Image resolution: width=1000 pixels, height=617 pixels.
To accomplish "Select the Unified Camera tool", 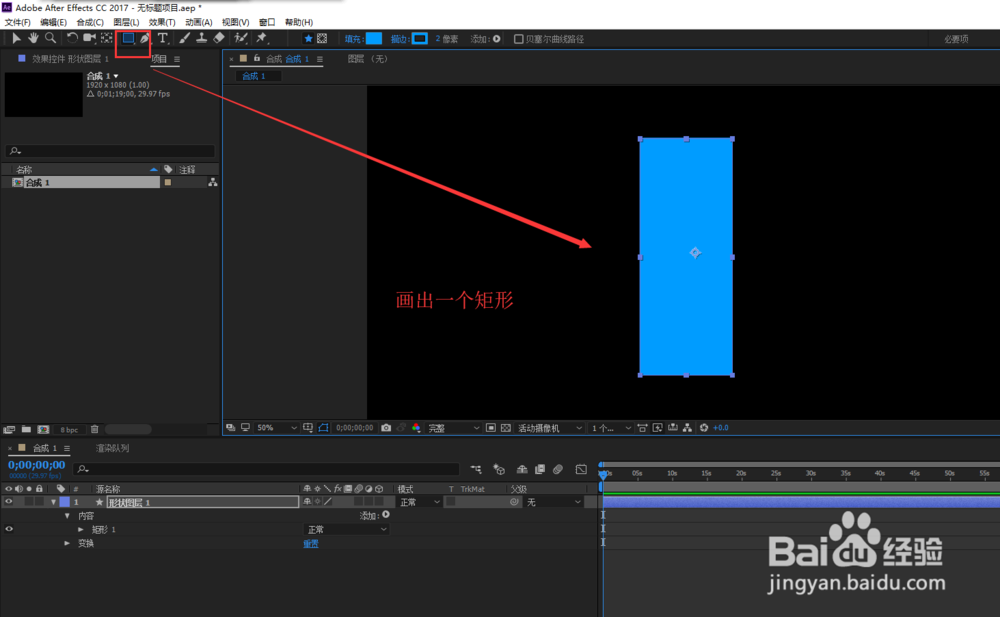I will [x=89, y=38].
